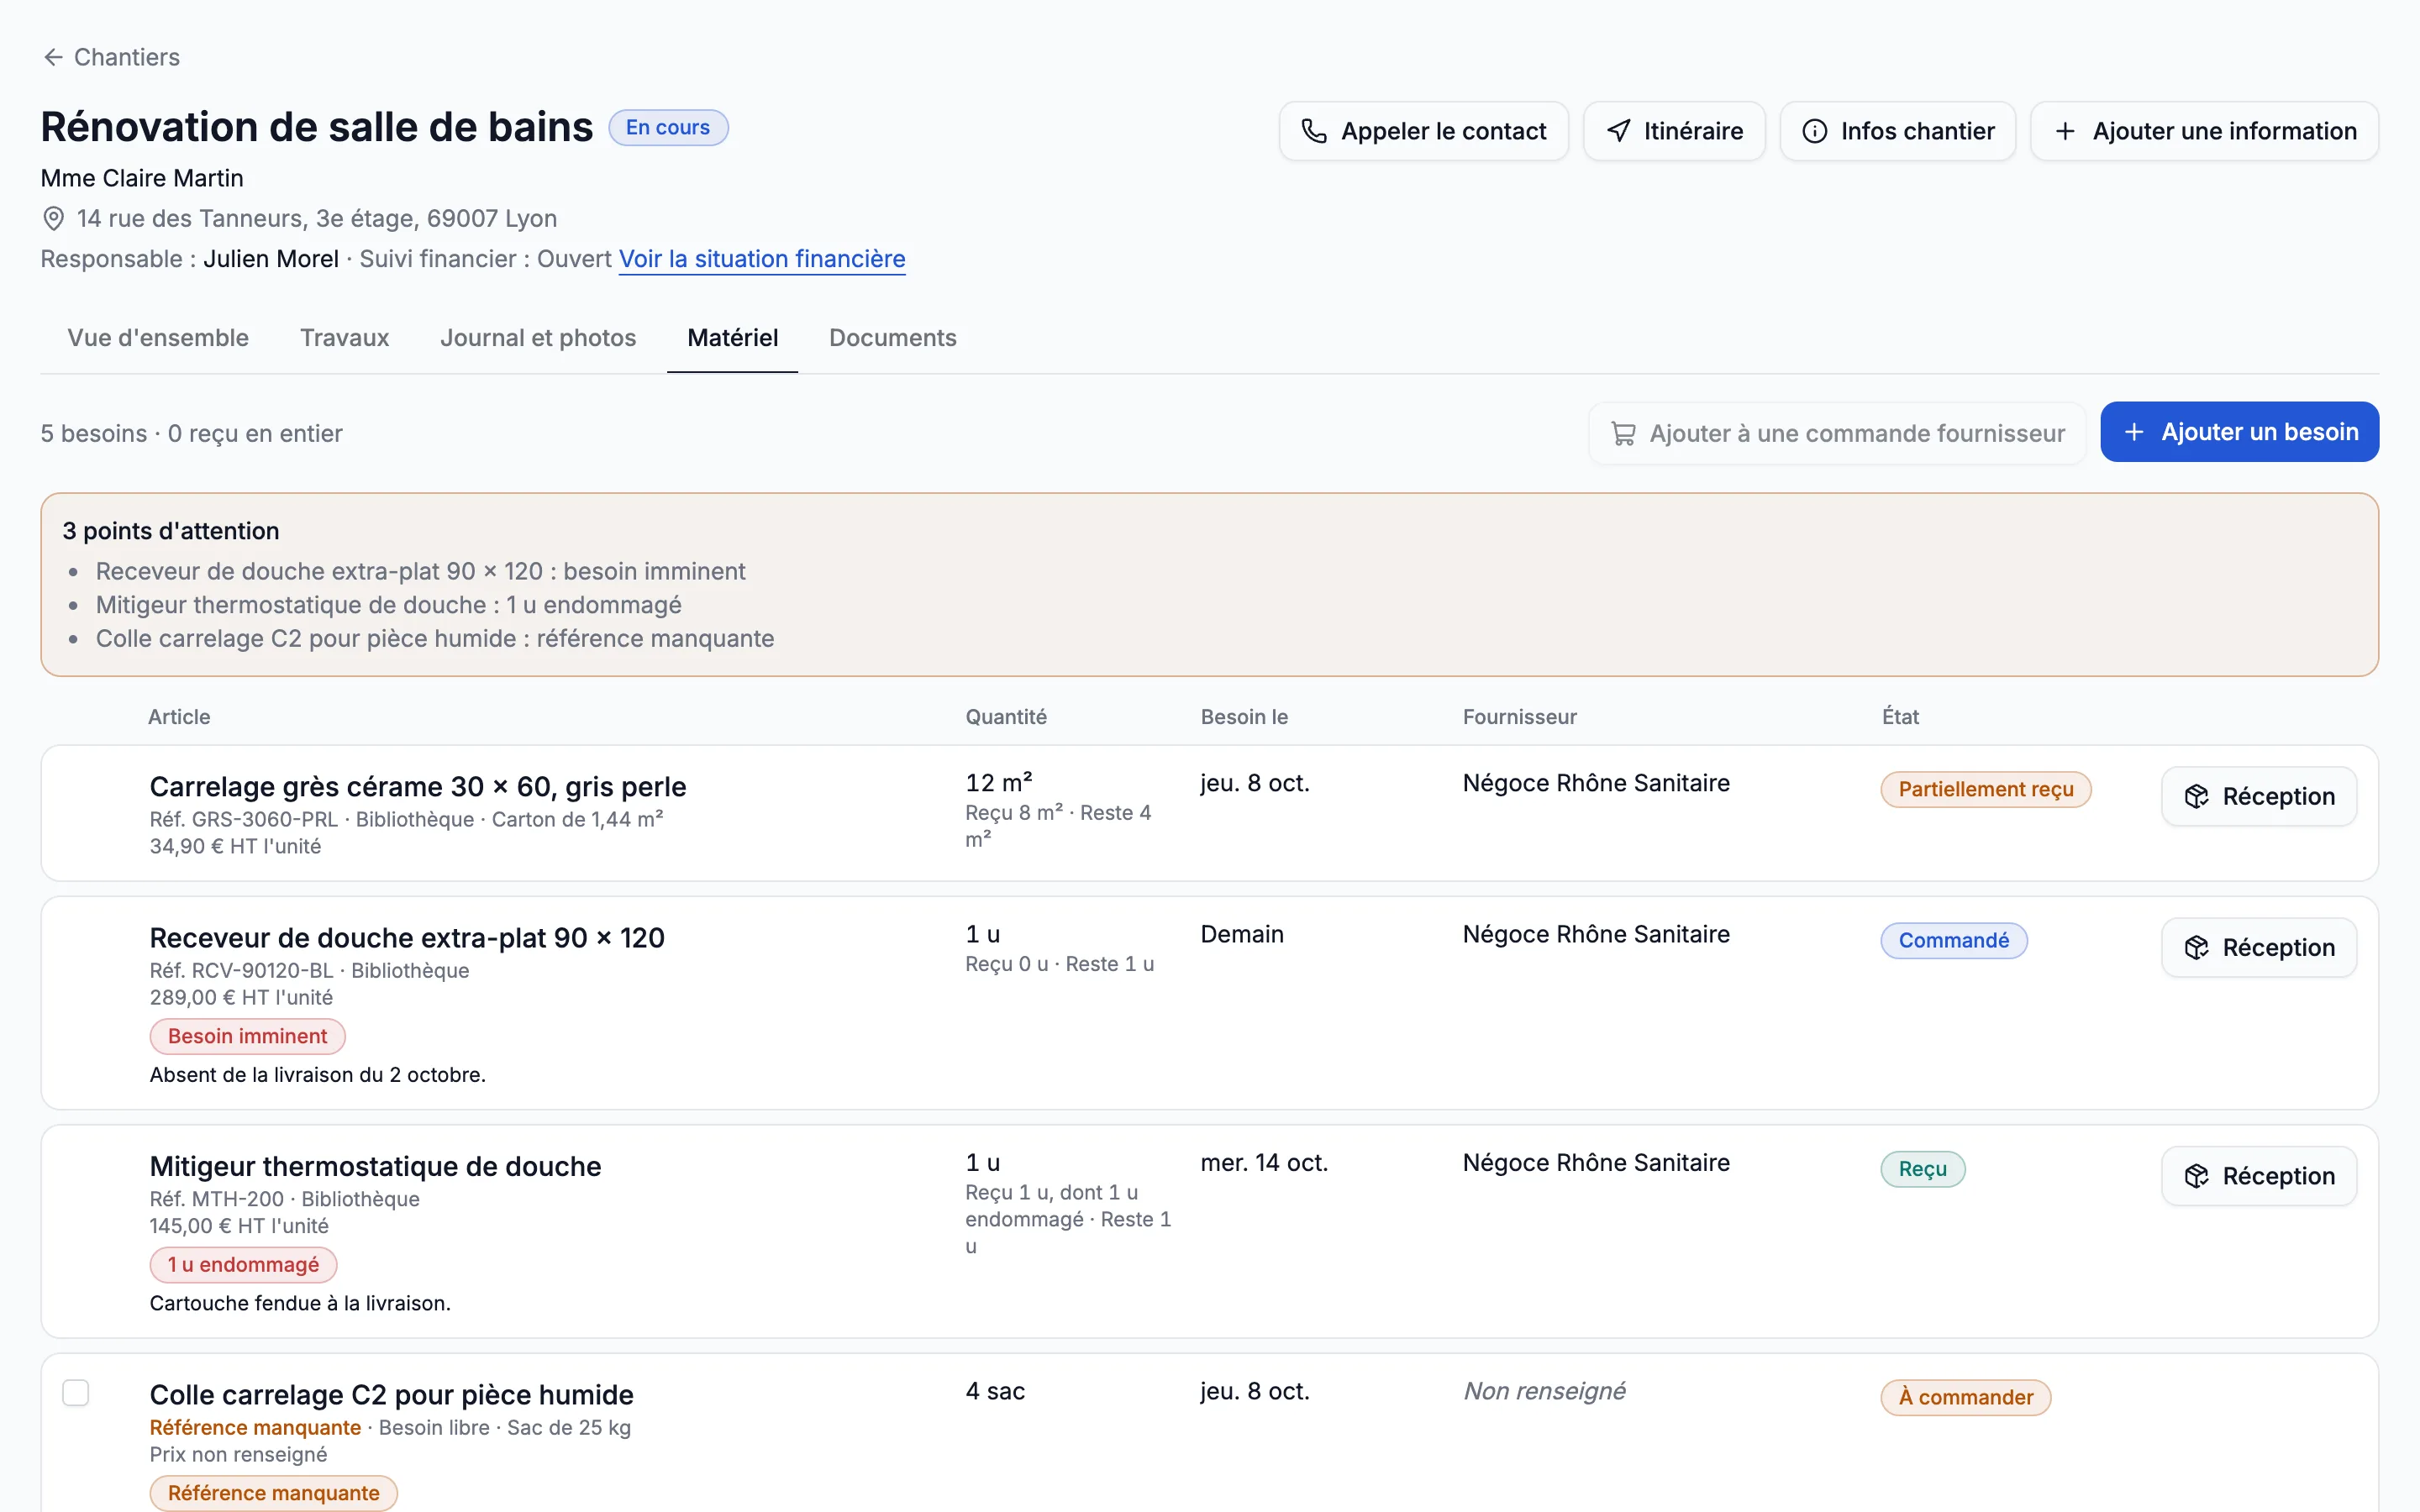The width and height of the screenshot is (2420, 1512).
Task: Click the Réception label for Receveur de douche
Action: [2278, 947]
